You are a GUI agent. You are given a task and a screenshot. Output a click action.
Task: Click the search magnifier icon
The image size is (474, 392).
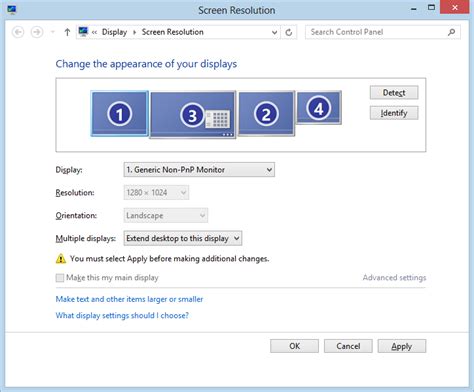tap(451, 32)
